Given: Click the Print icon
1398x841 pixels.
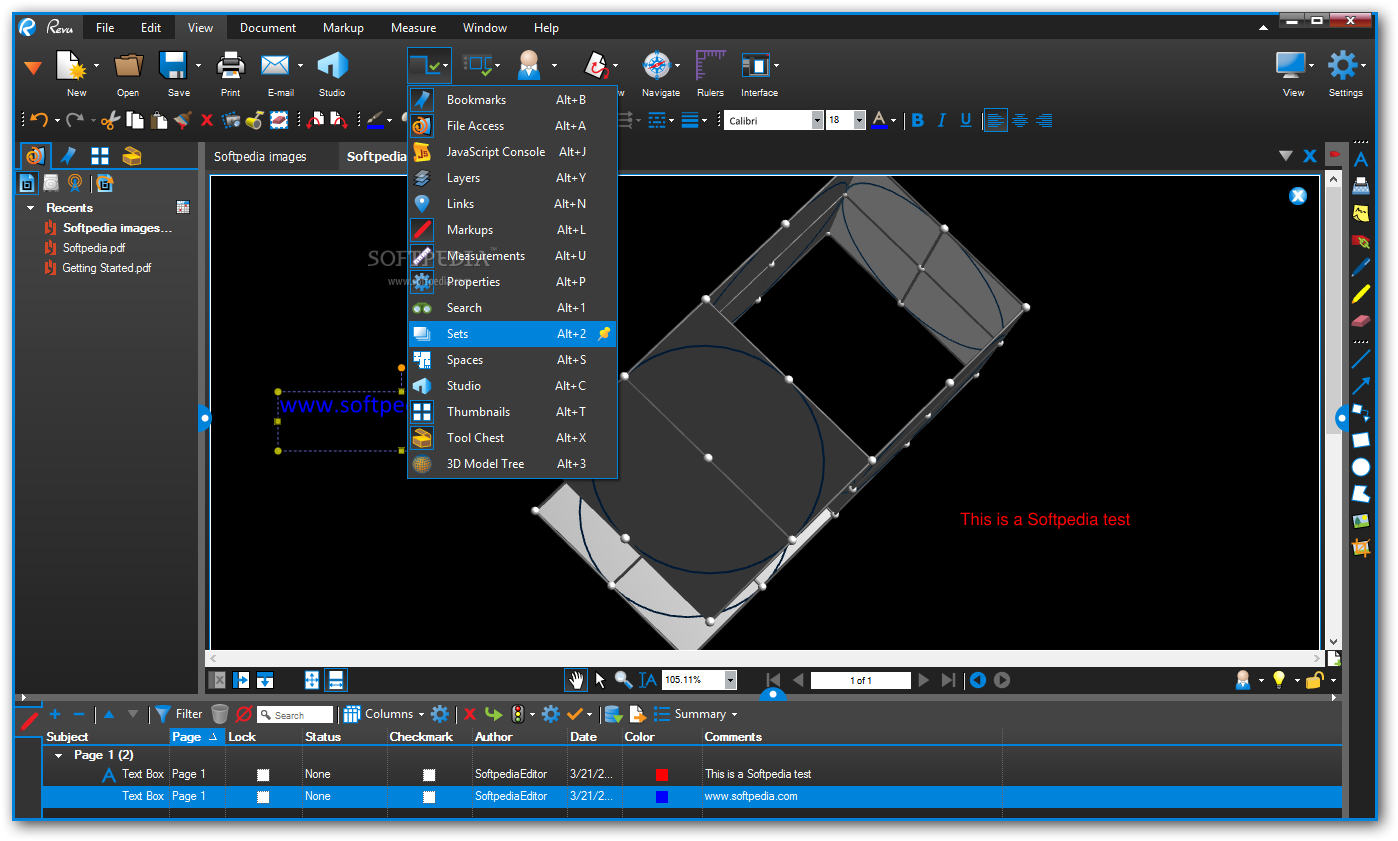Looking at the screenshot, I should tap(231, 66).
